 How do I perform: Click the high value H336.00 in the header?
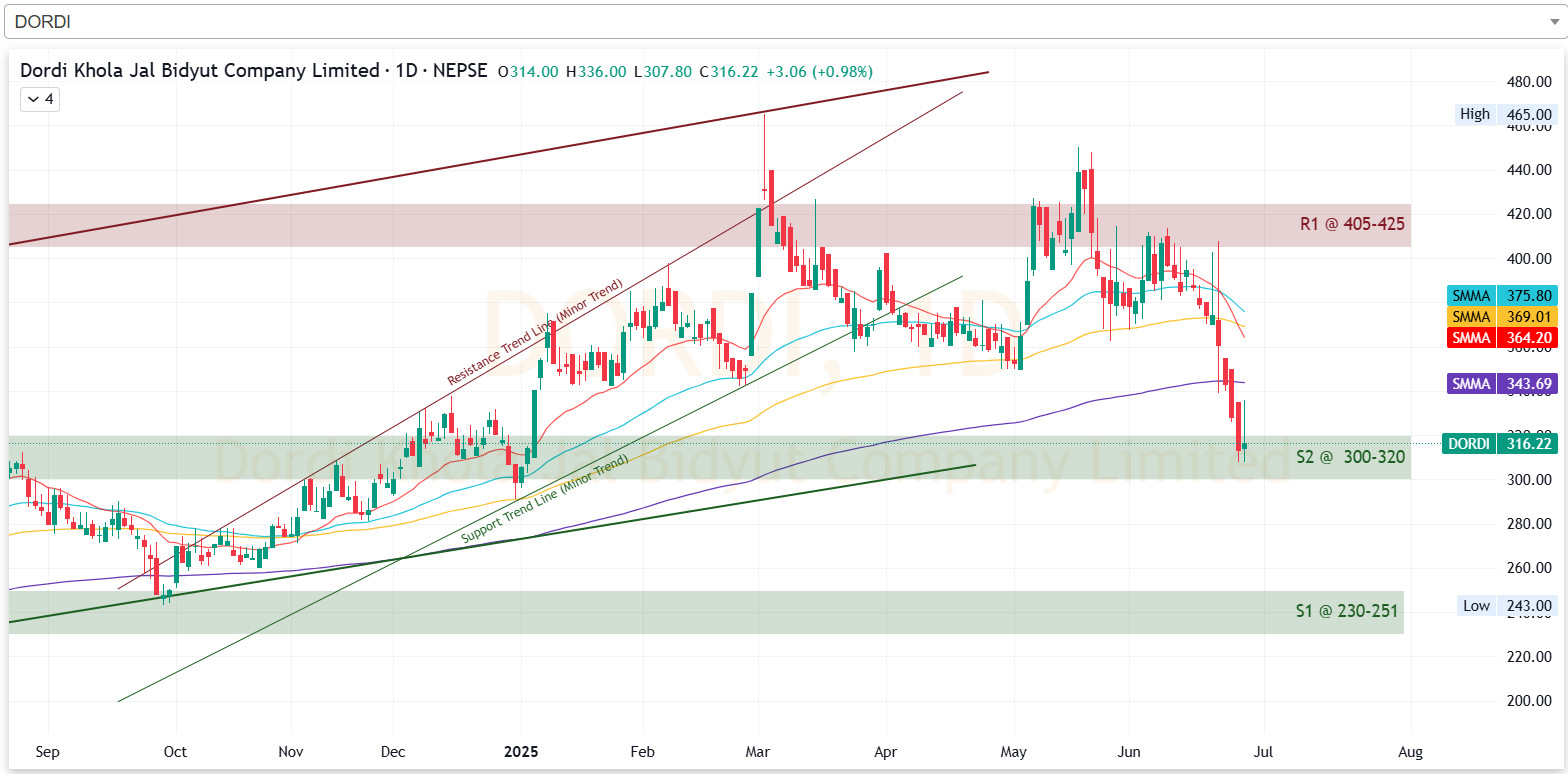tap(596, 72)
